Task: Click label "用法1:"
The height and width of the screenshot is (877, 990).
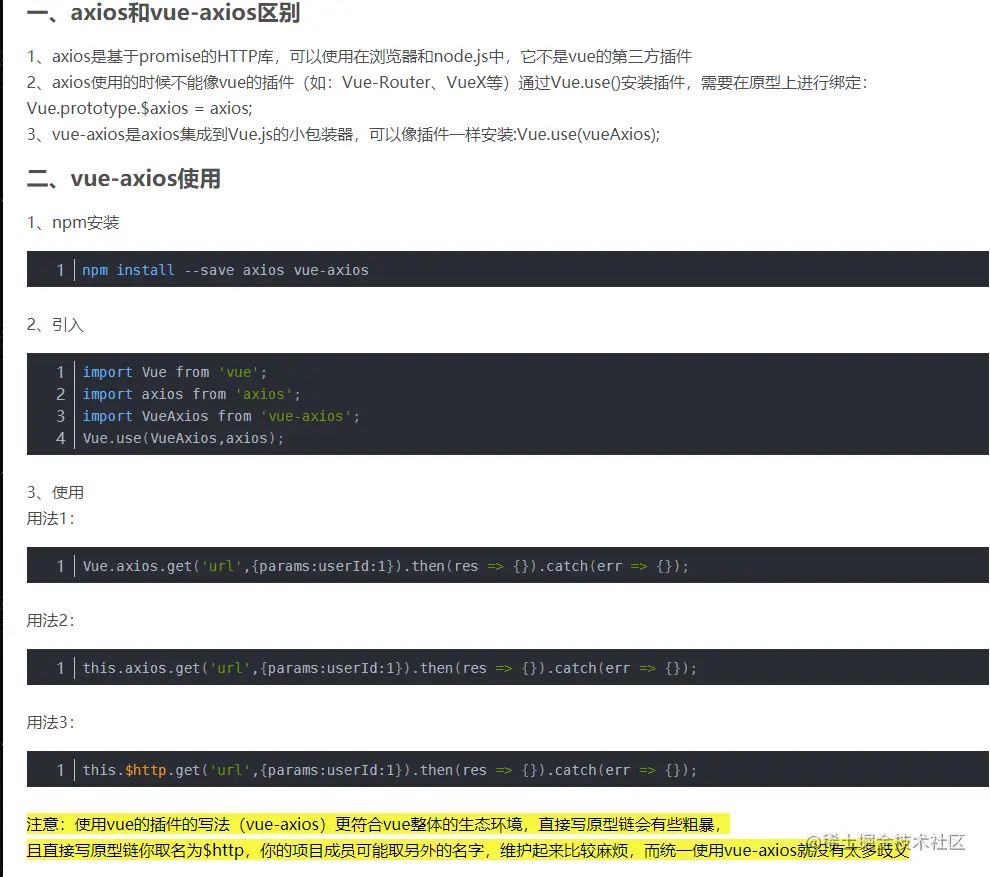Action: (x=51, y=518)
